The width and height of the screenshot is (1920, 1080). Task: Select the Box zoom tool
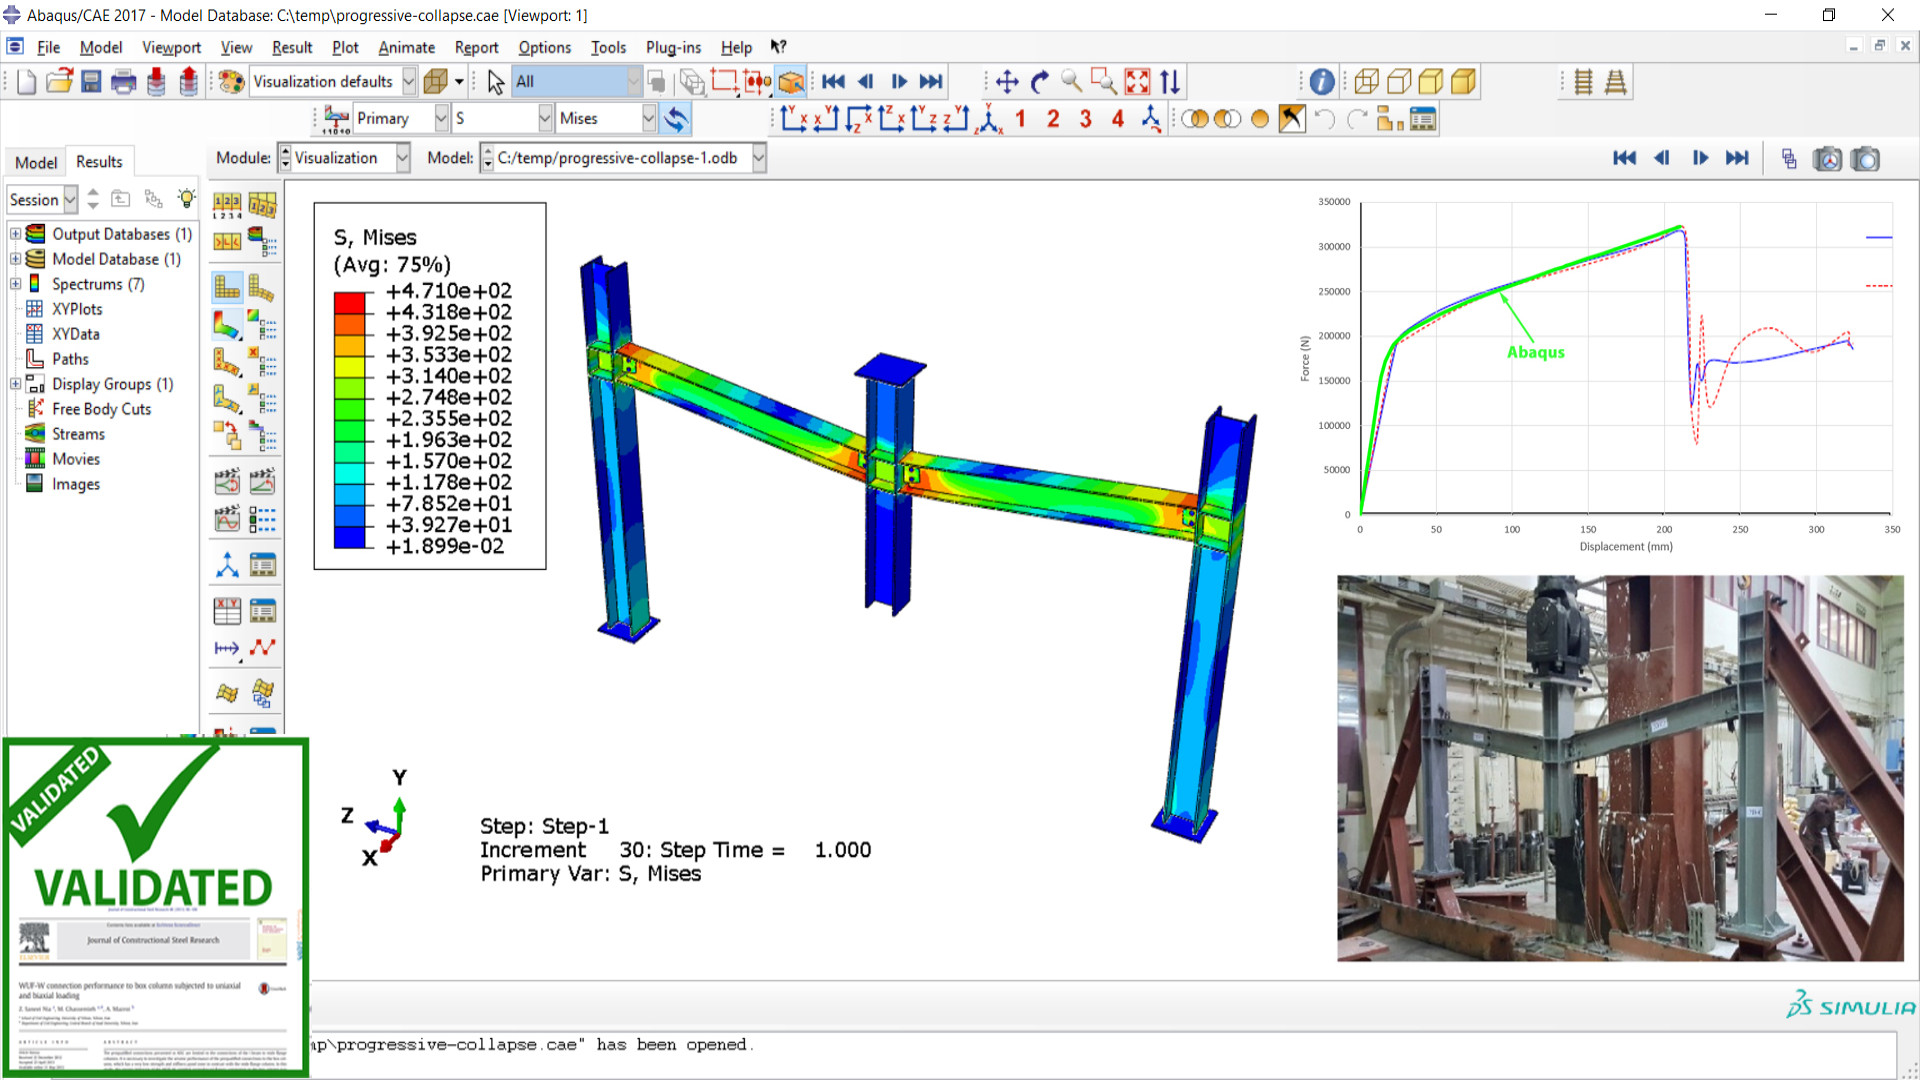(1104, 82)
